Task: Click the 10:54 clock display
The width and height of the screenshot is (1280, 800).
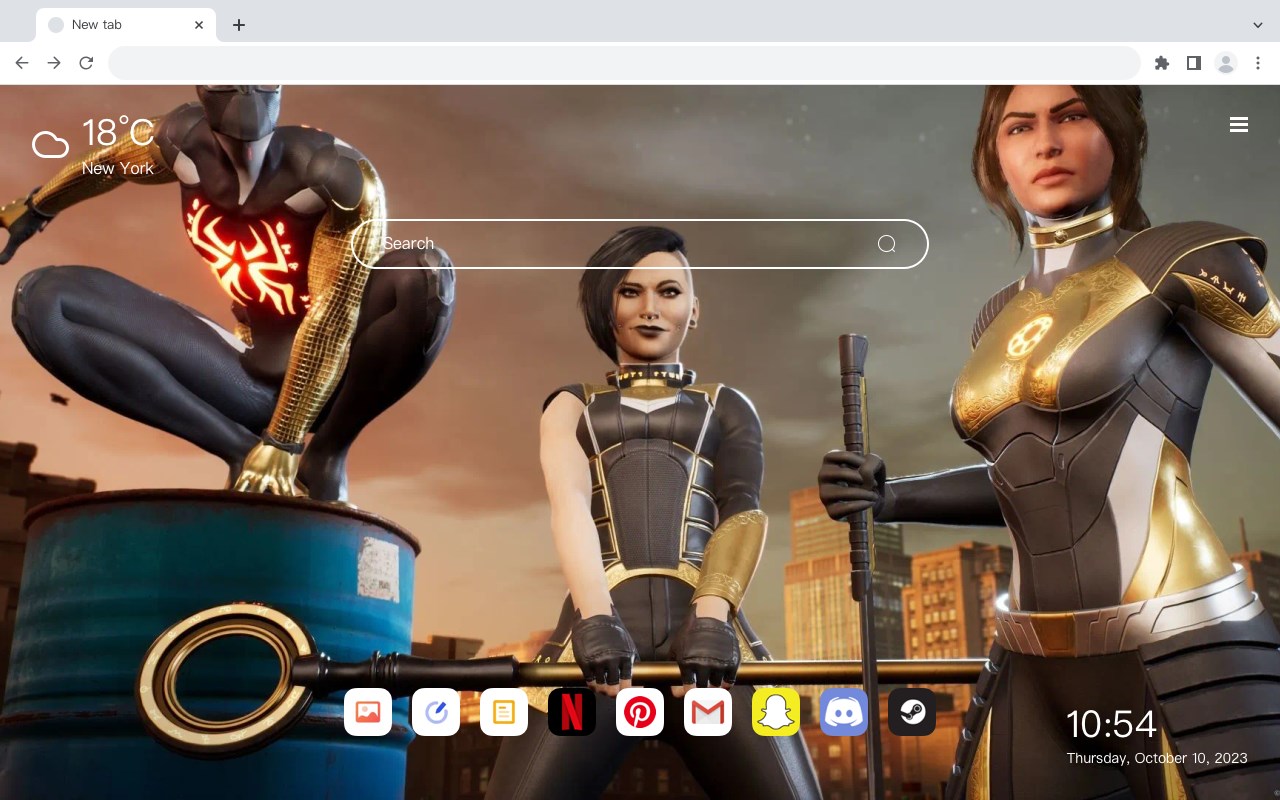Action: click(x=1111, y=724)
